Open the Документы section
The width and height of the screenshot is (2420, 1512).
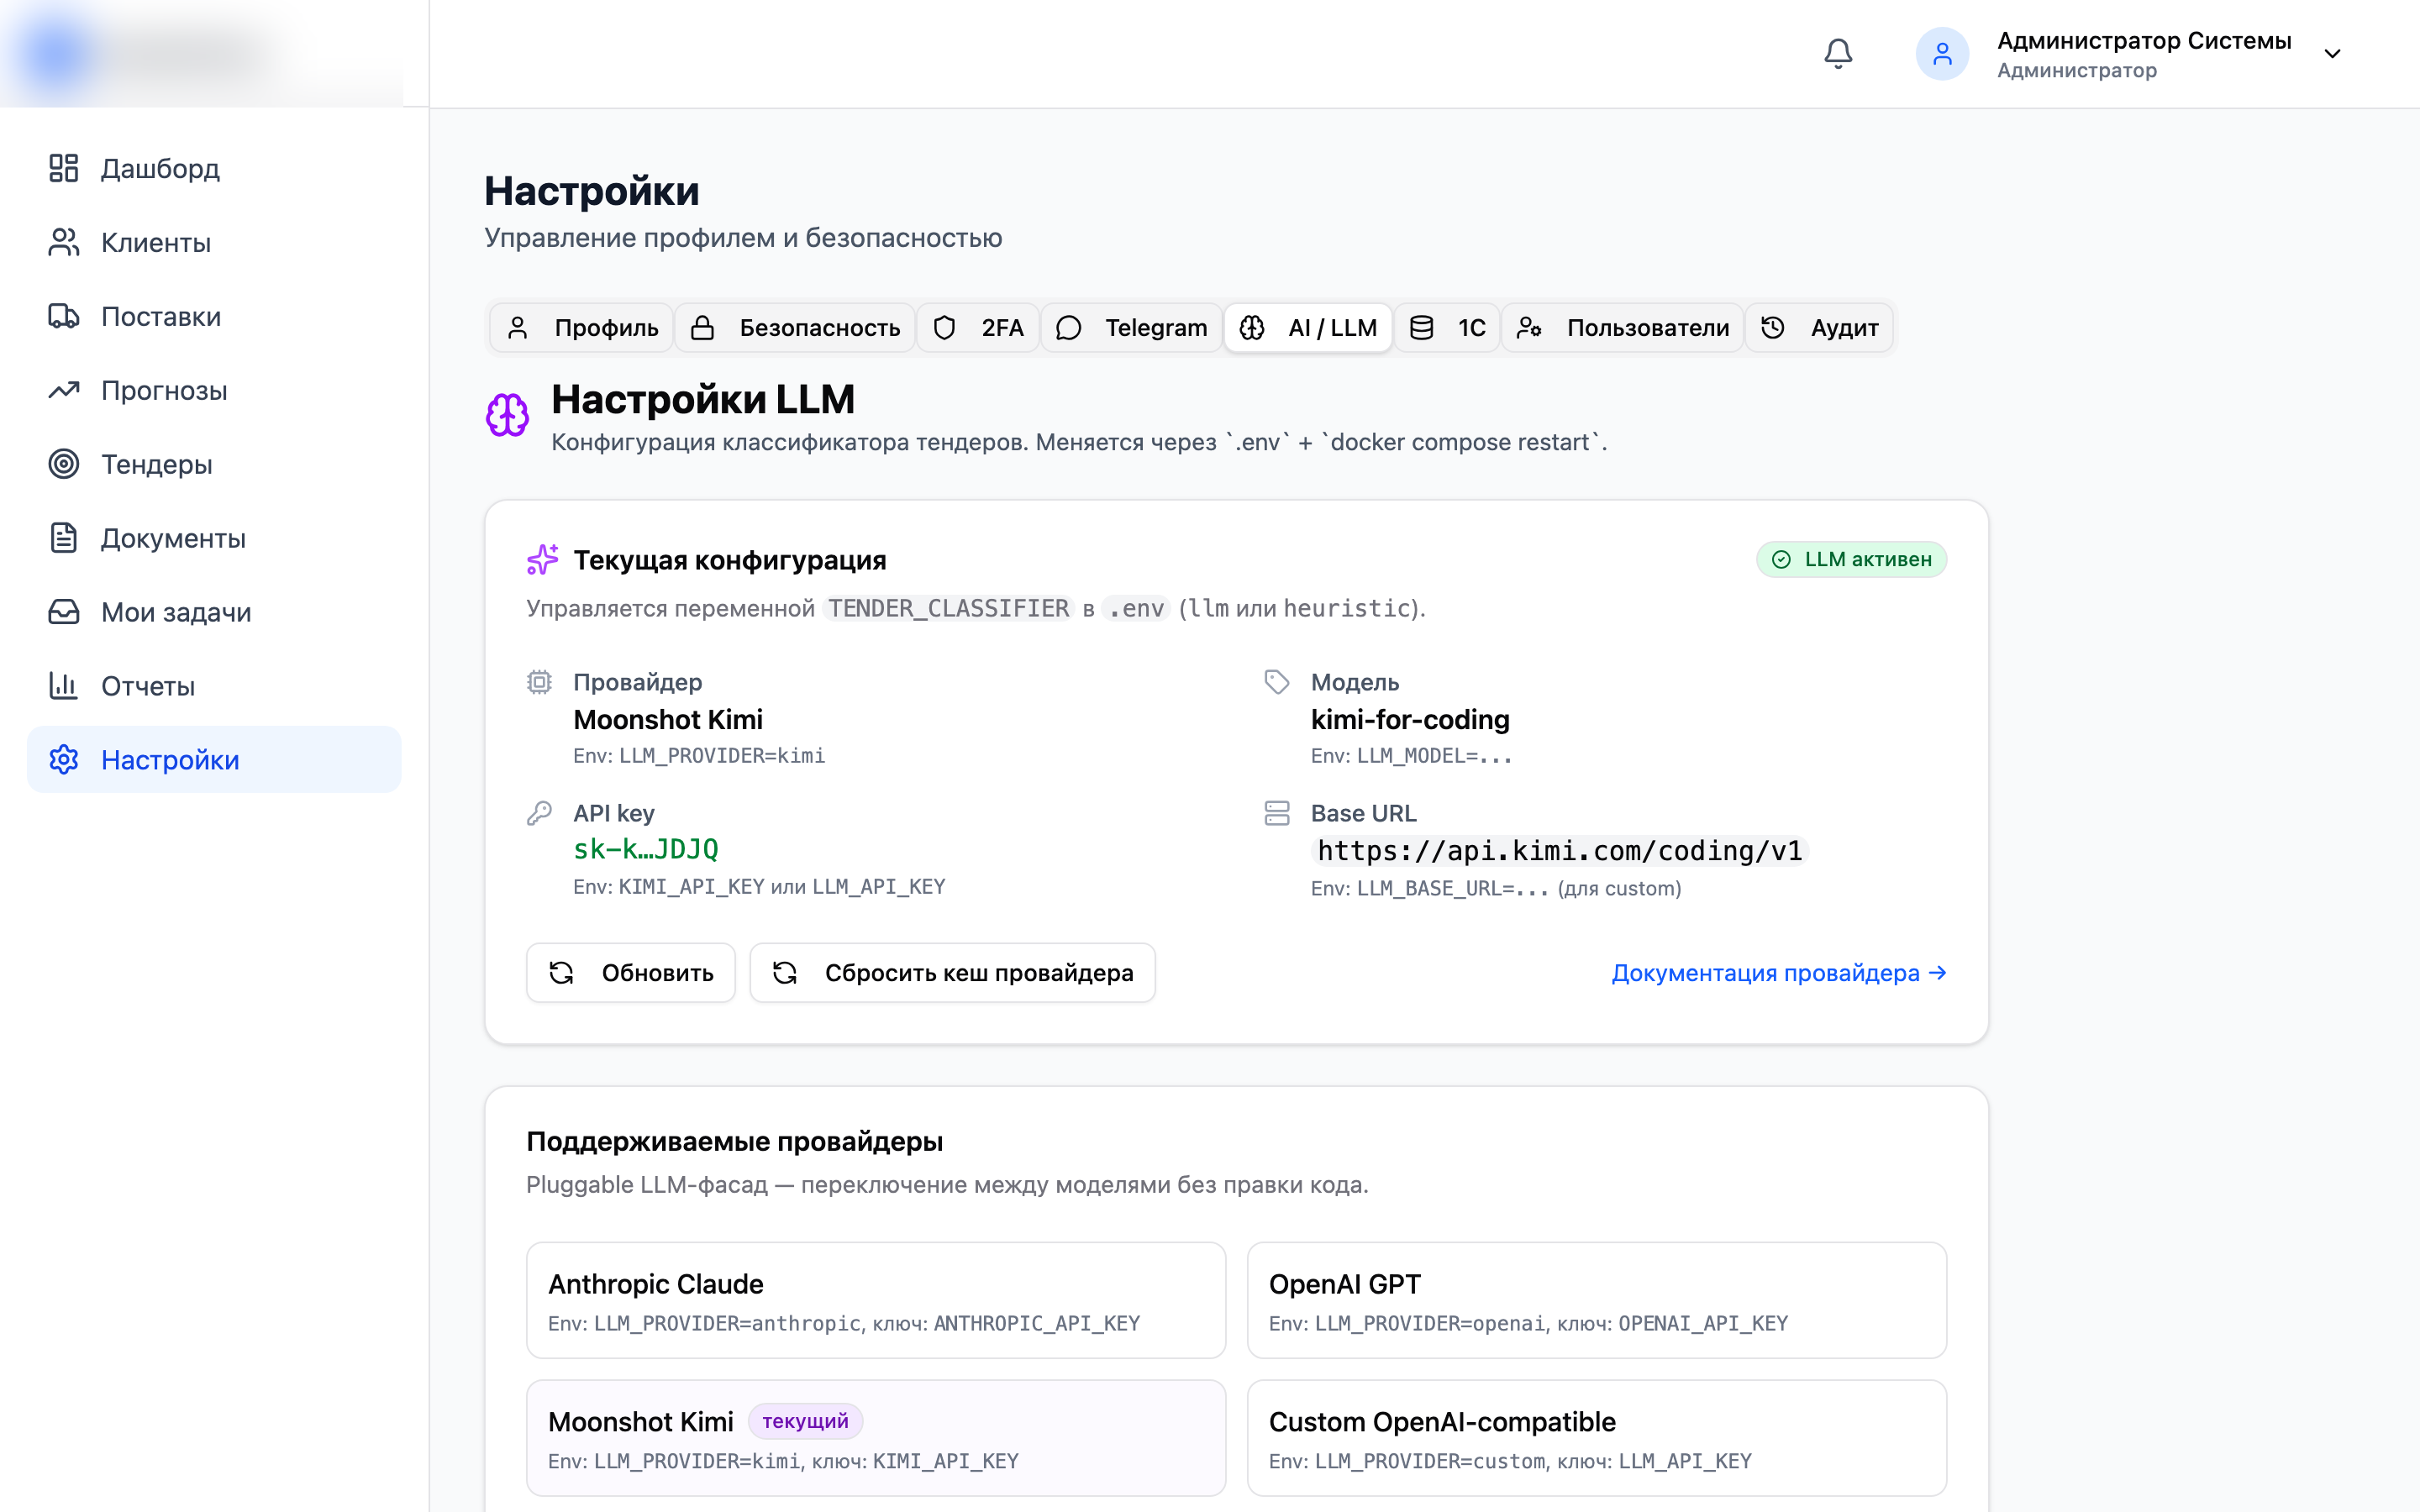point(214,538)
